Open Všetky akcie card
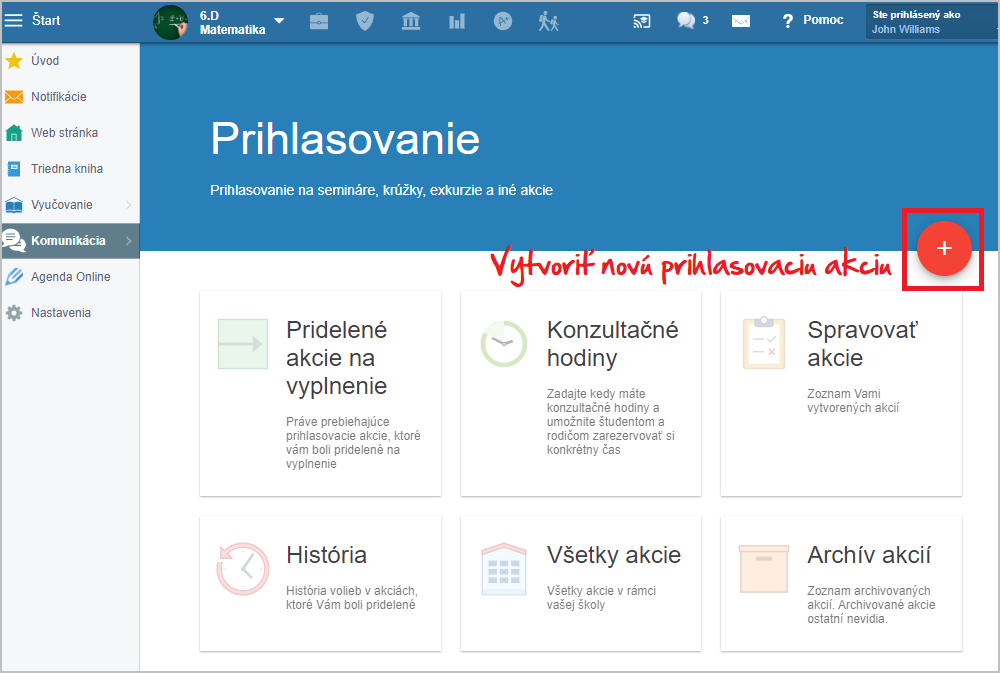1000x673 pixels. click(x=581, y=584)
